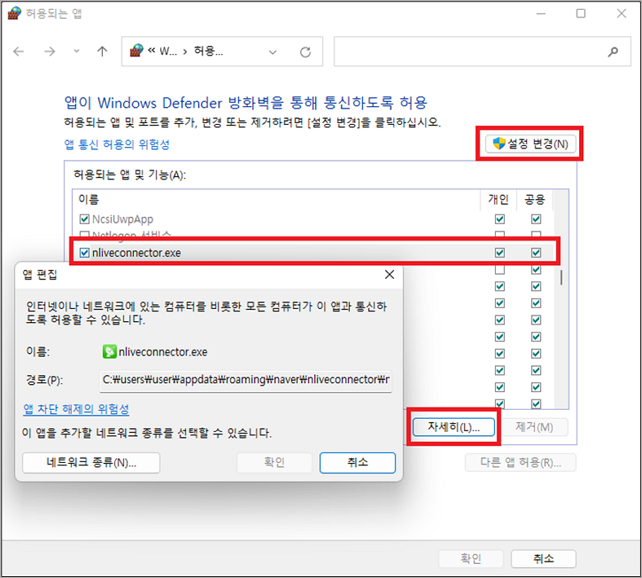Image resolution: width=642 pixels, height=578 pixels.
Task: Select the NcsiUwpApp list row
Action: [314, 219]
